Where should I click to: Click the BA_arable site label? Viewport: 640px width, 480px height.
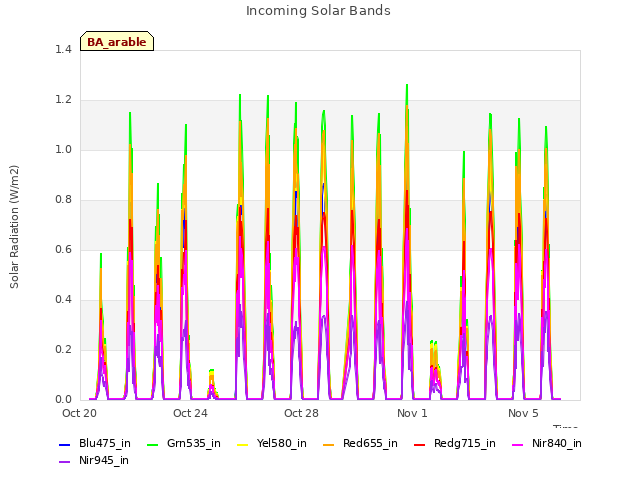coord(117,41)
